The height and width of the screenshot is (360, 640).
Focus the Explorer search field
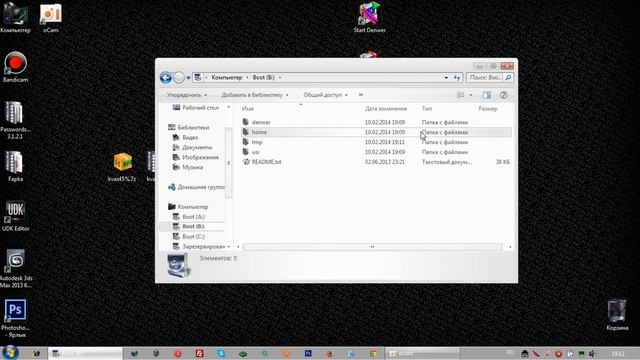click(x=485, y=78)
